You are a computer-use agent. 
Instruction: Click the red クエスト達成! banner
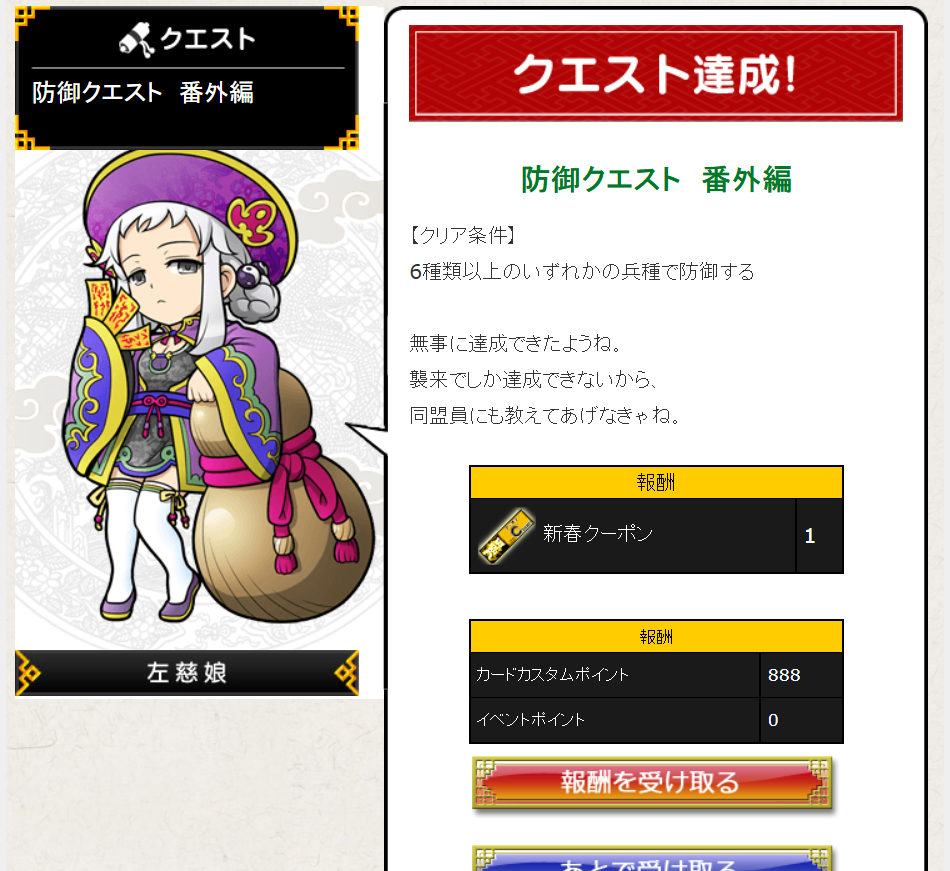pyautogui.click(x=656, y=73)
